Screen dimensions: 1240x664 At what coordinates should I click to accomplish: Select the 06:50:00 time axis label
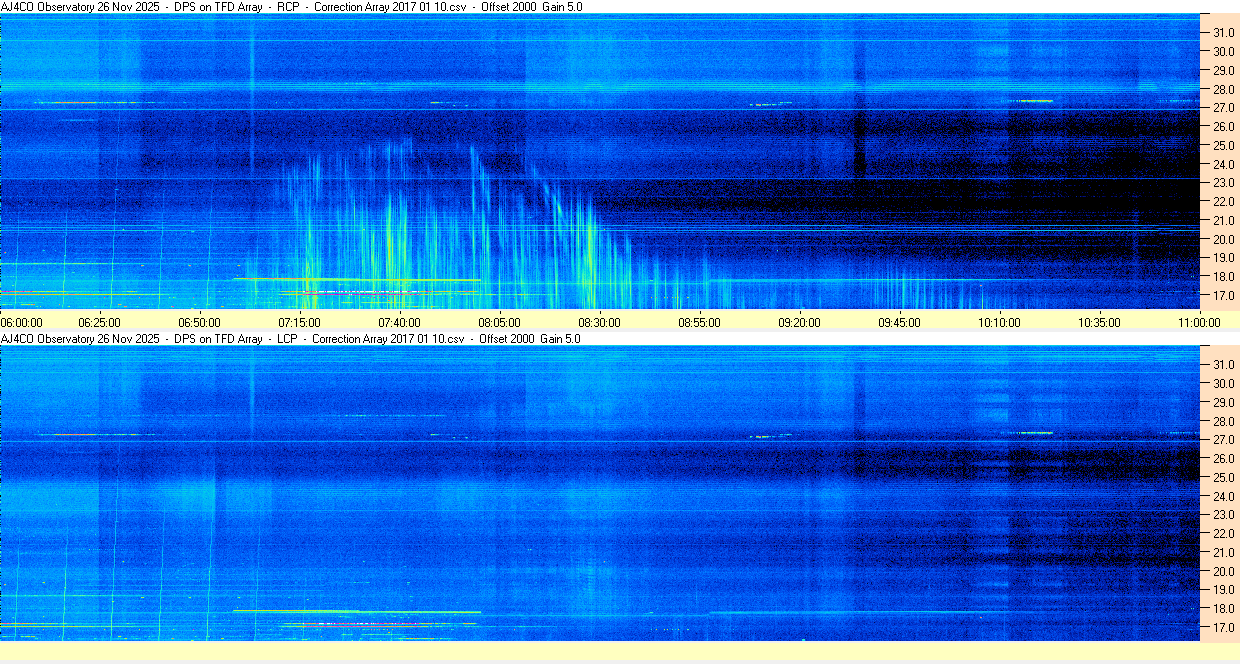point(199,322)
